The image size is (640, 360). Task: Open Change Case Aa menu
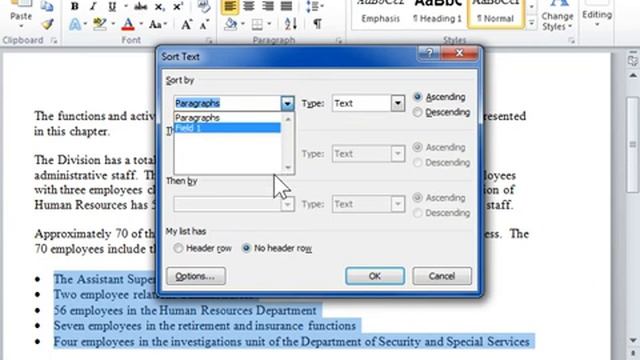point(156,24)
